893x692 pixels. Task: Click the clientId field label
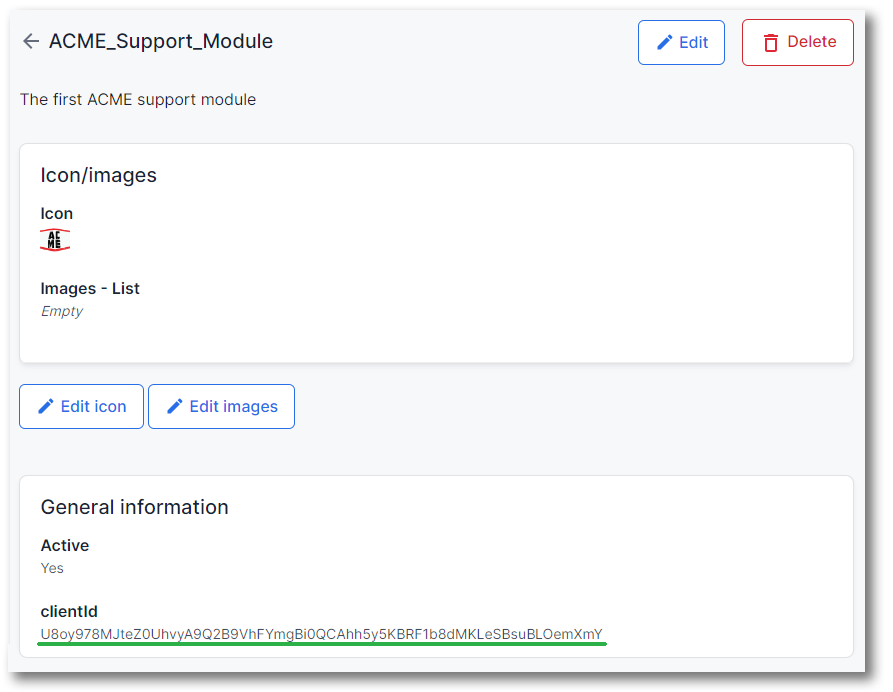coord(69,611)
